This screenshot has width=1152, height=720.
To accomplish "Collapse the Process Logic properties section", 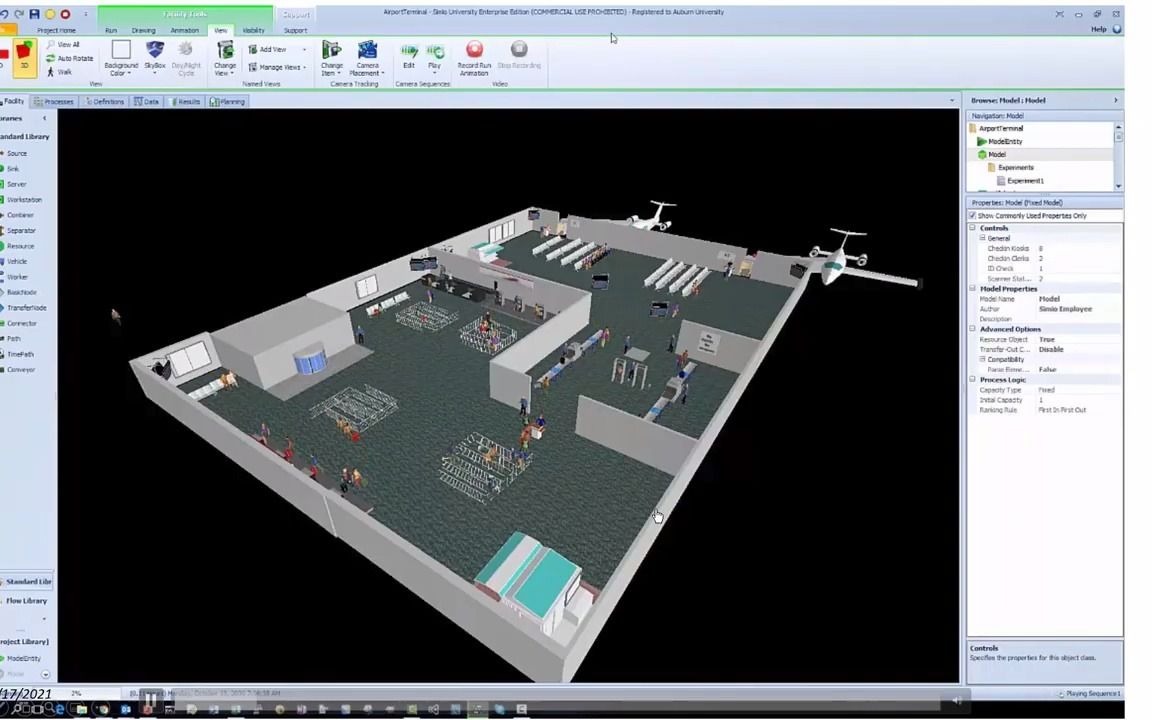I will [x=971, y=379].
